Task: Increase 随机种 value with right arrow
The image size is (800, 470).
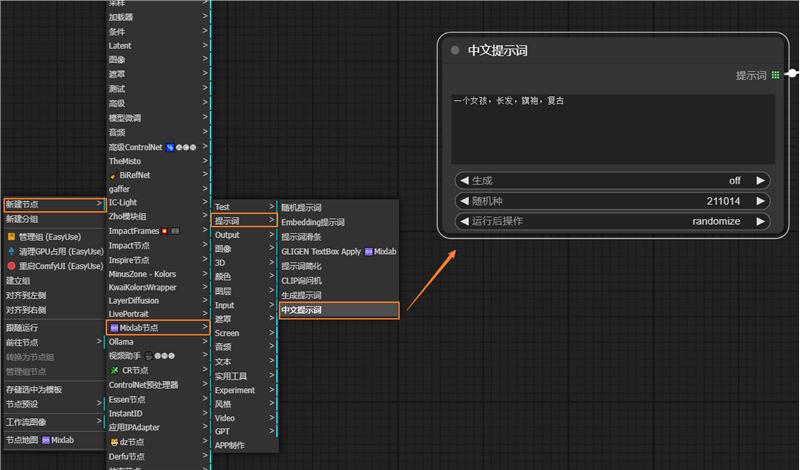Action: 761,201
